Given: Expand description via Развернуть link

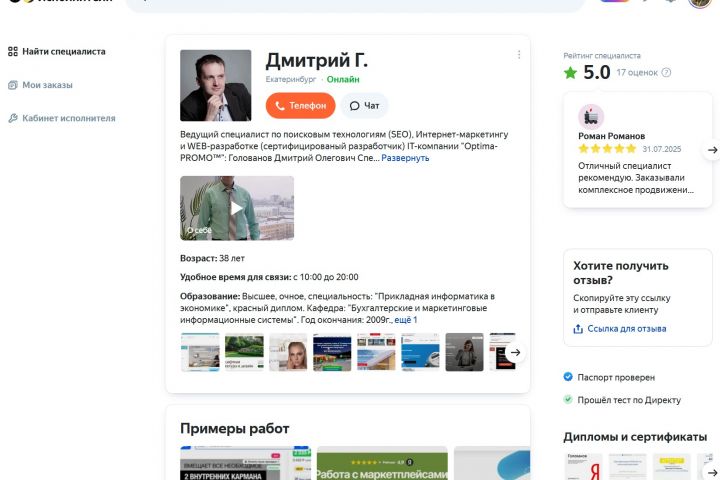Looking at the screenshot, I should 405,158.
